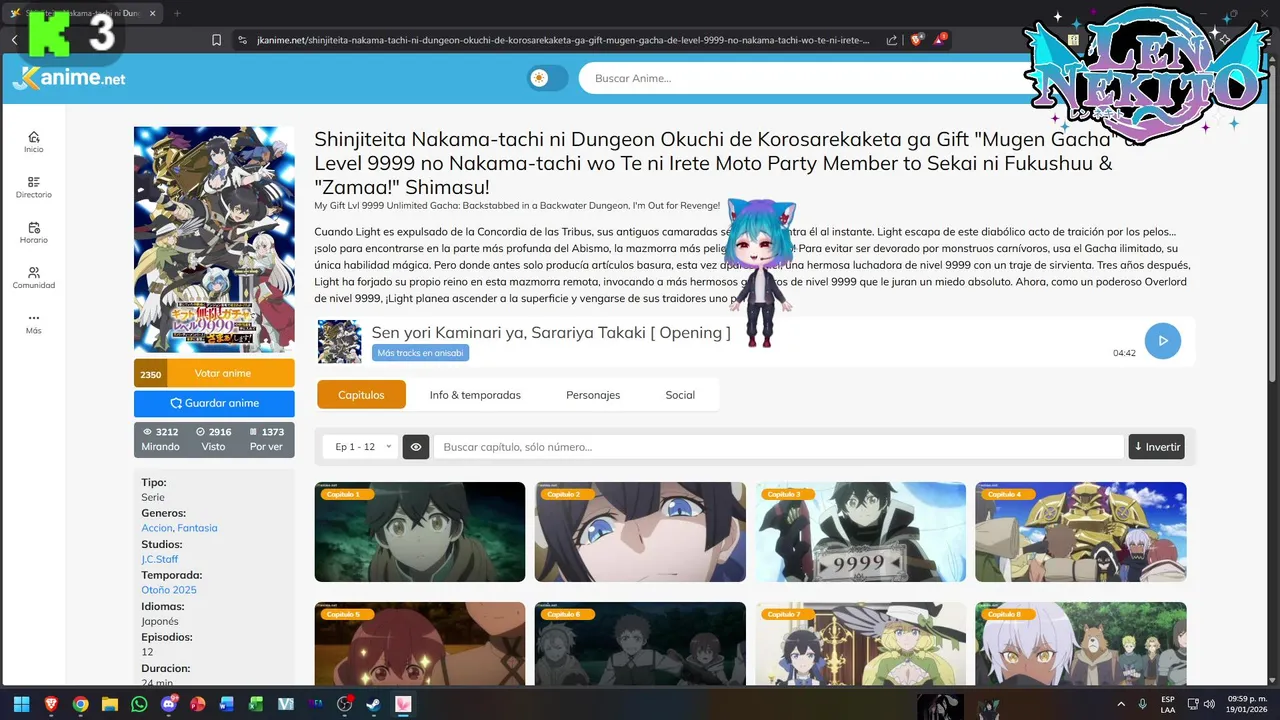Open a new browser tab with plus

[177, 13]
